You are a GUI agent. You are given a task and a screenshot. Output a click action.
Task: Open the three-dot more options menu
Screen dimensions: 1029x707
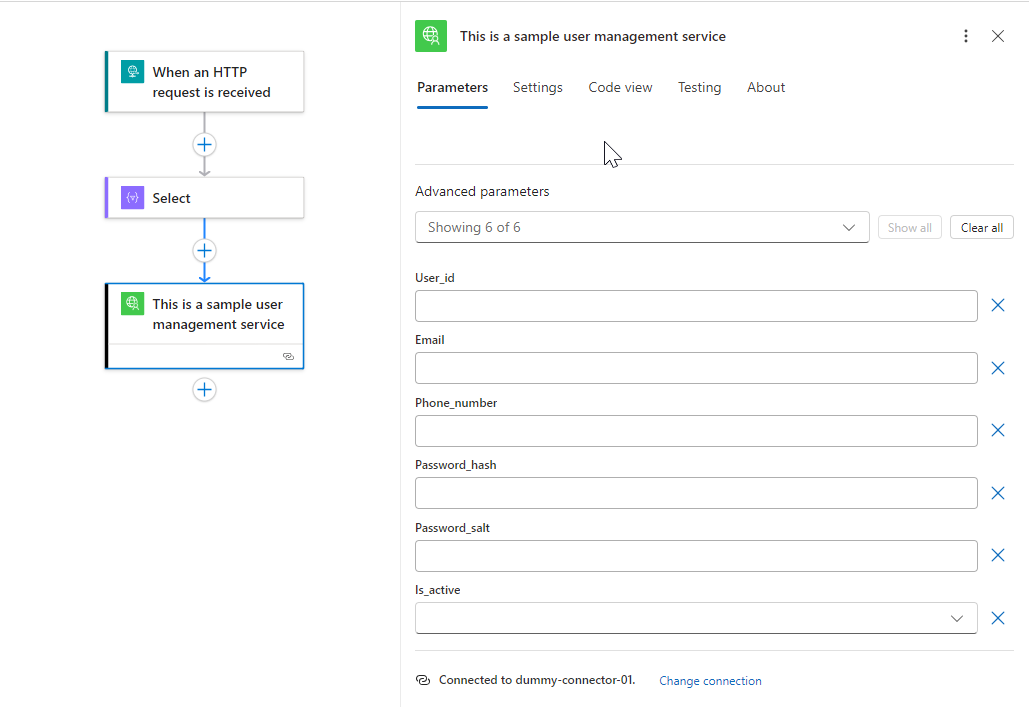[965, 36]
